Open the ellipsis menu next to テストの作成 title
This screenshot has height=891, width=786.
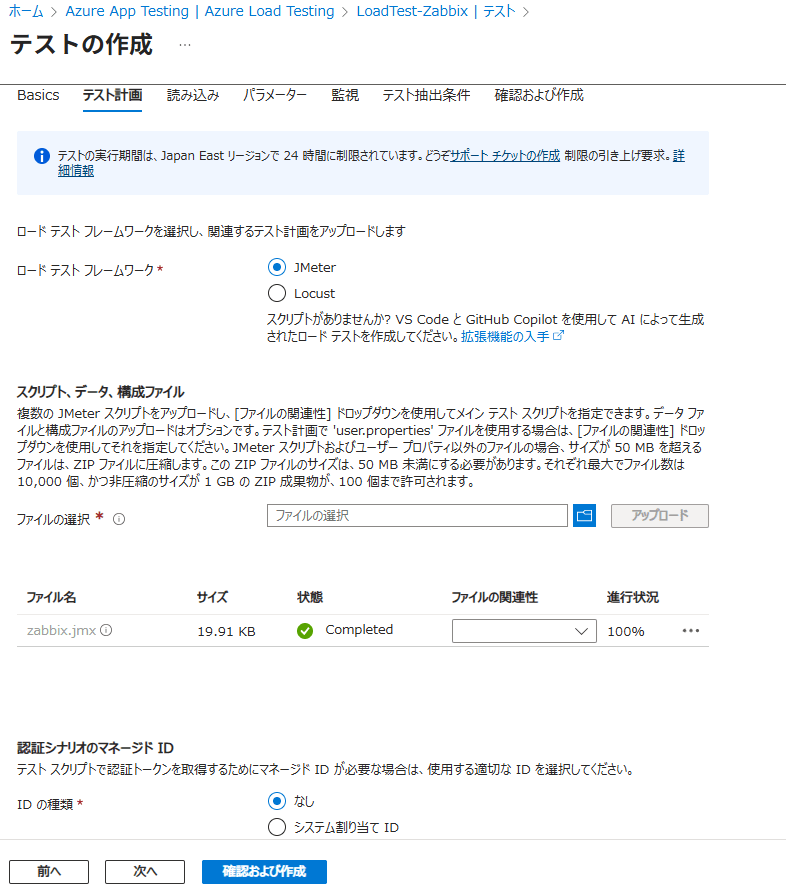point(185,46)
